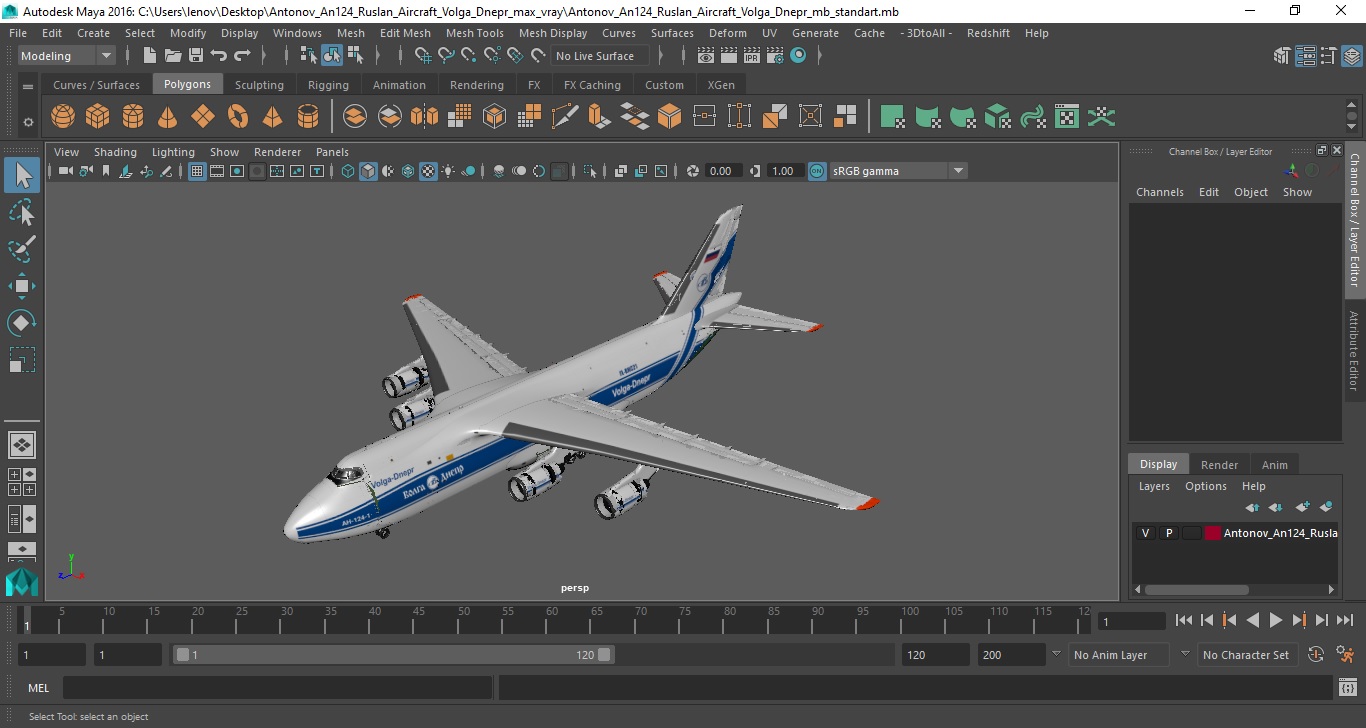Open the File menu
This screenshot has height=728, width=1366.
click(x=18, y=33)
